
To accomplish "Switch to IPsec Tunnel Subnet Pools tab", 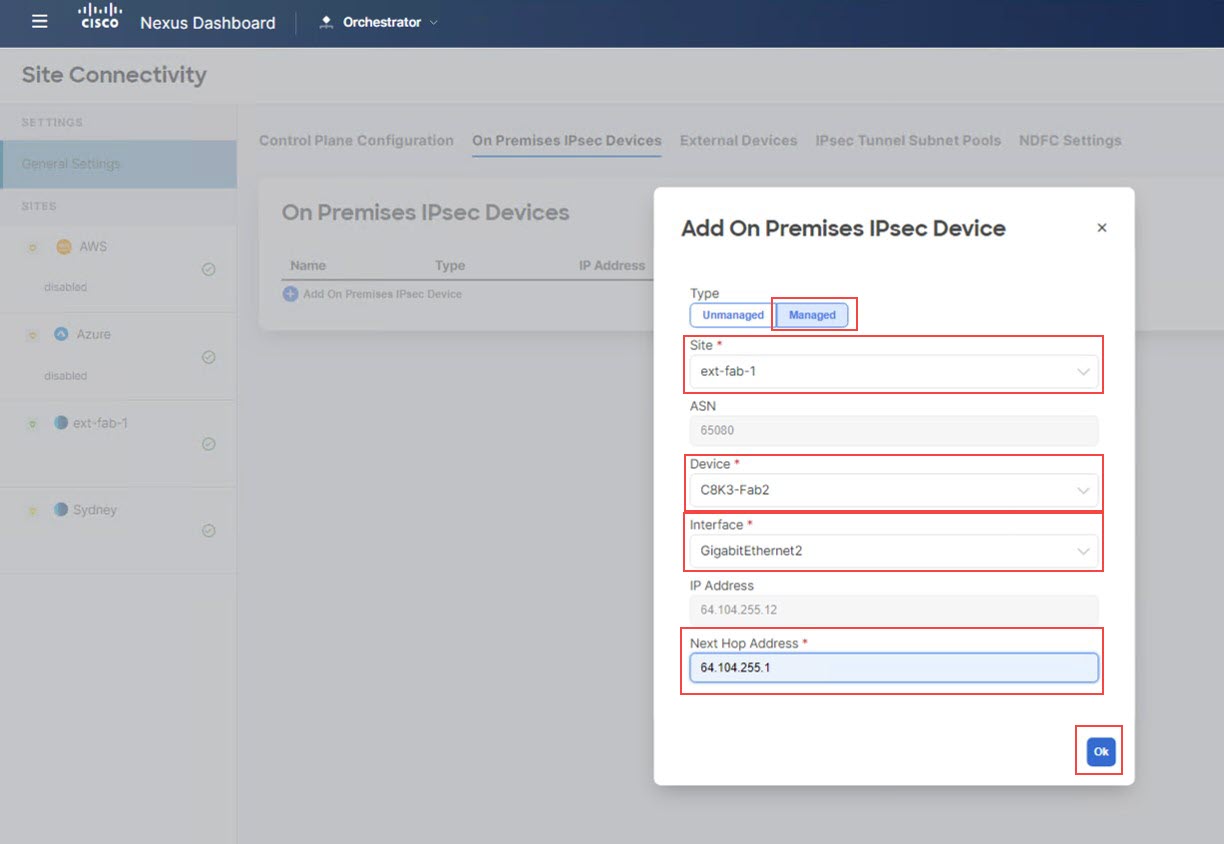I will (x=908, y=141).
